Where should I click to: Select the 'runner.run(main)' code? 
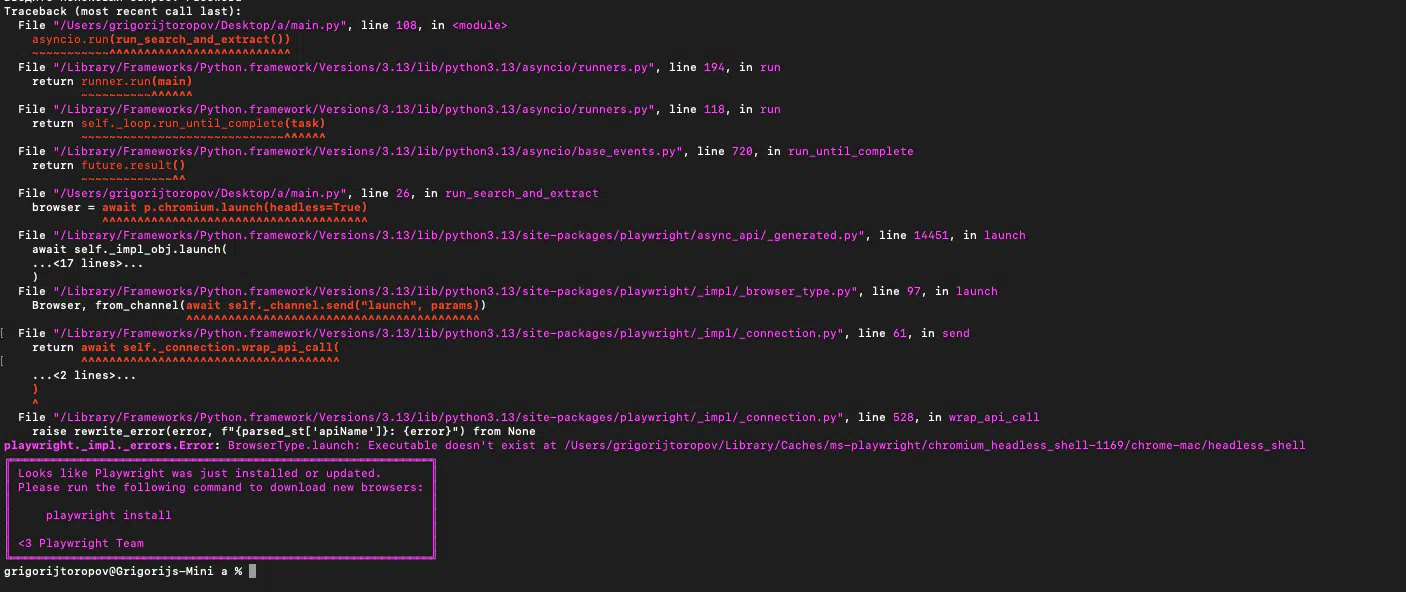[137, 81]
